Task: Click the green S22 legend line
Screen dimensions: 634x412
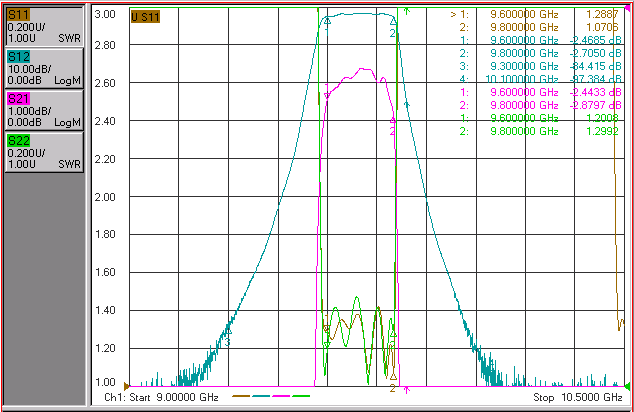Action: pyautogui.click(x=301, y=396)
